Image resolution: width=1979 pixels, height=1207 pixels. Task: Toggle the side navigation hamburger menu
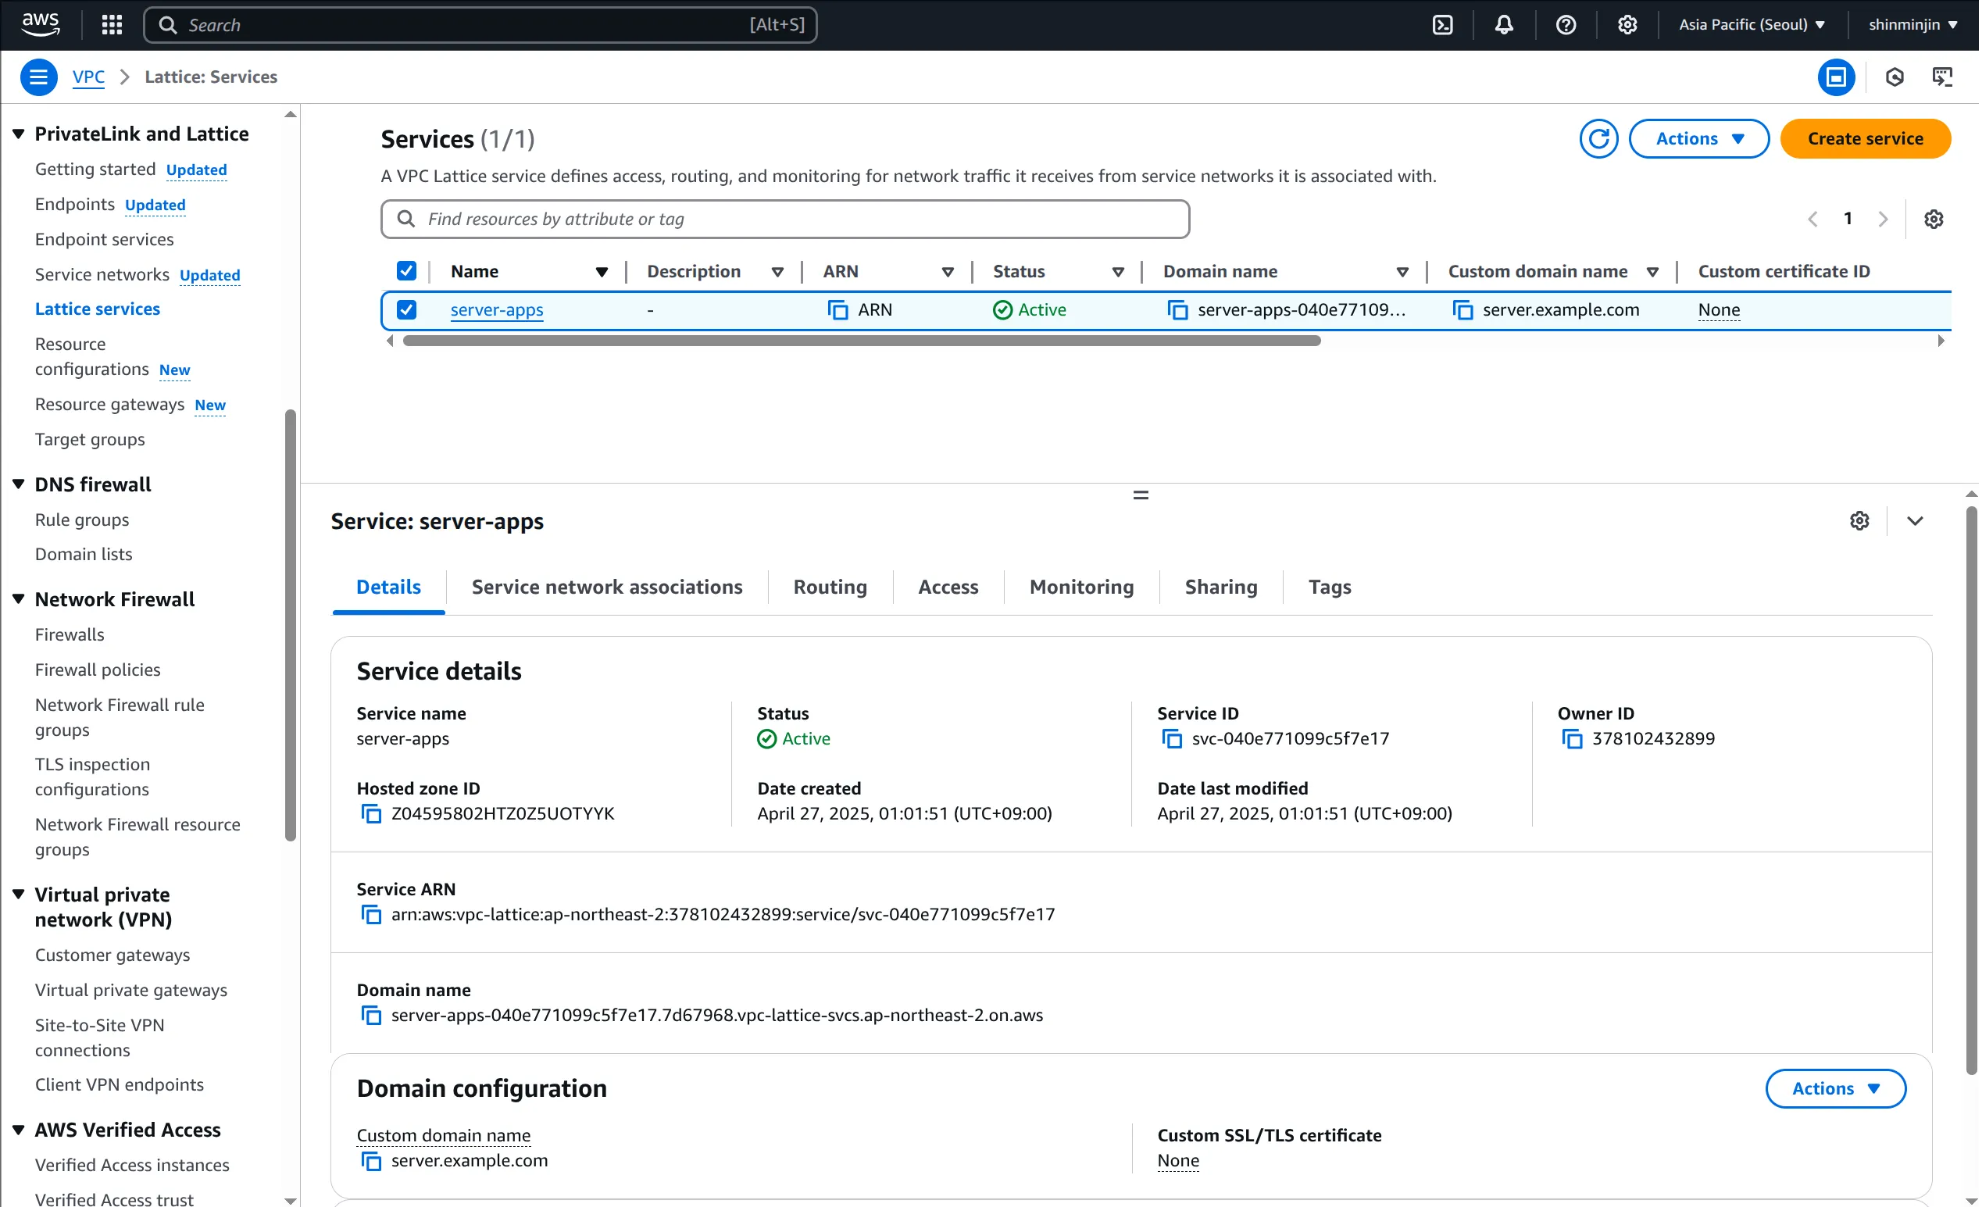click(x=38, y=77)
